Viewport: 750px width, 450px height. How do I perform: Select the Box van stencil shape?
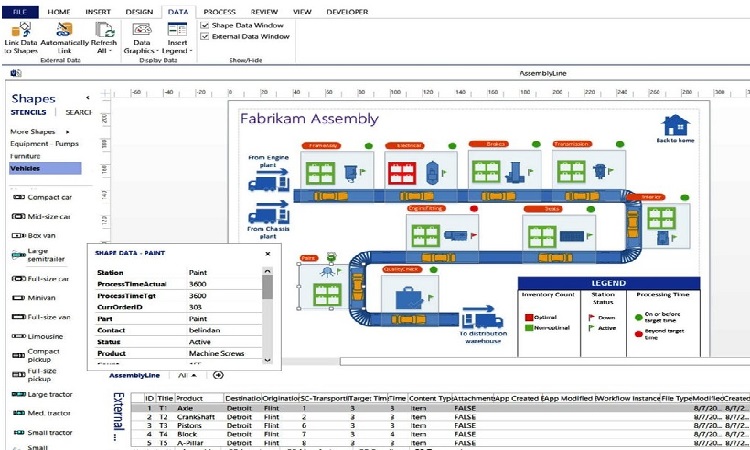click(33, 235)
